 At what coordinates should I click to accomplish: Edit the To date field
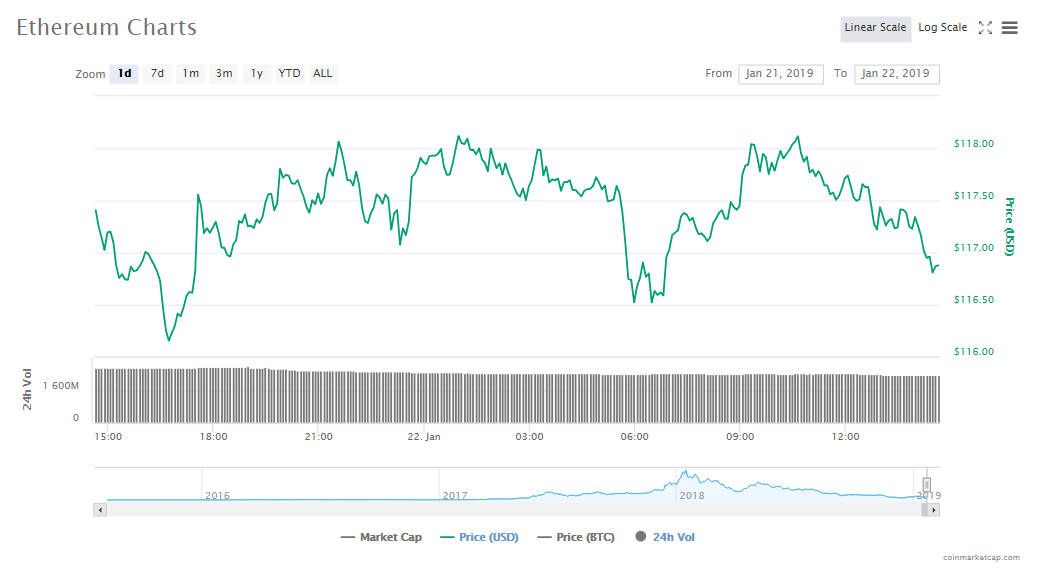click(x=896, y=74)
